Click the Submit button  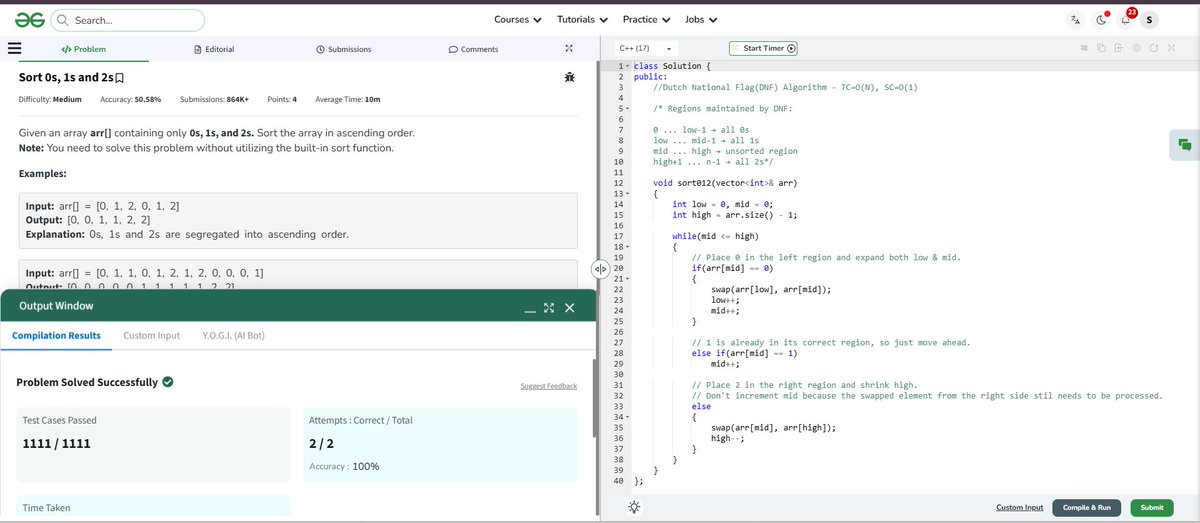pos(1152,507)
